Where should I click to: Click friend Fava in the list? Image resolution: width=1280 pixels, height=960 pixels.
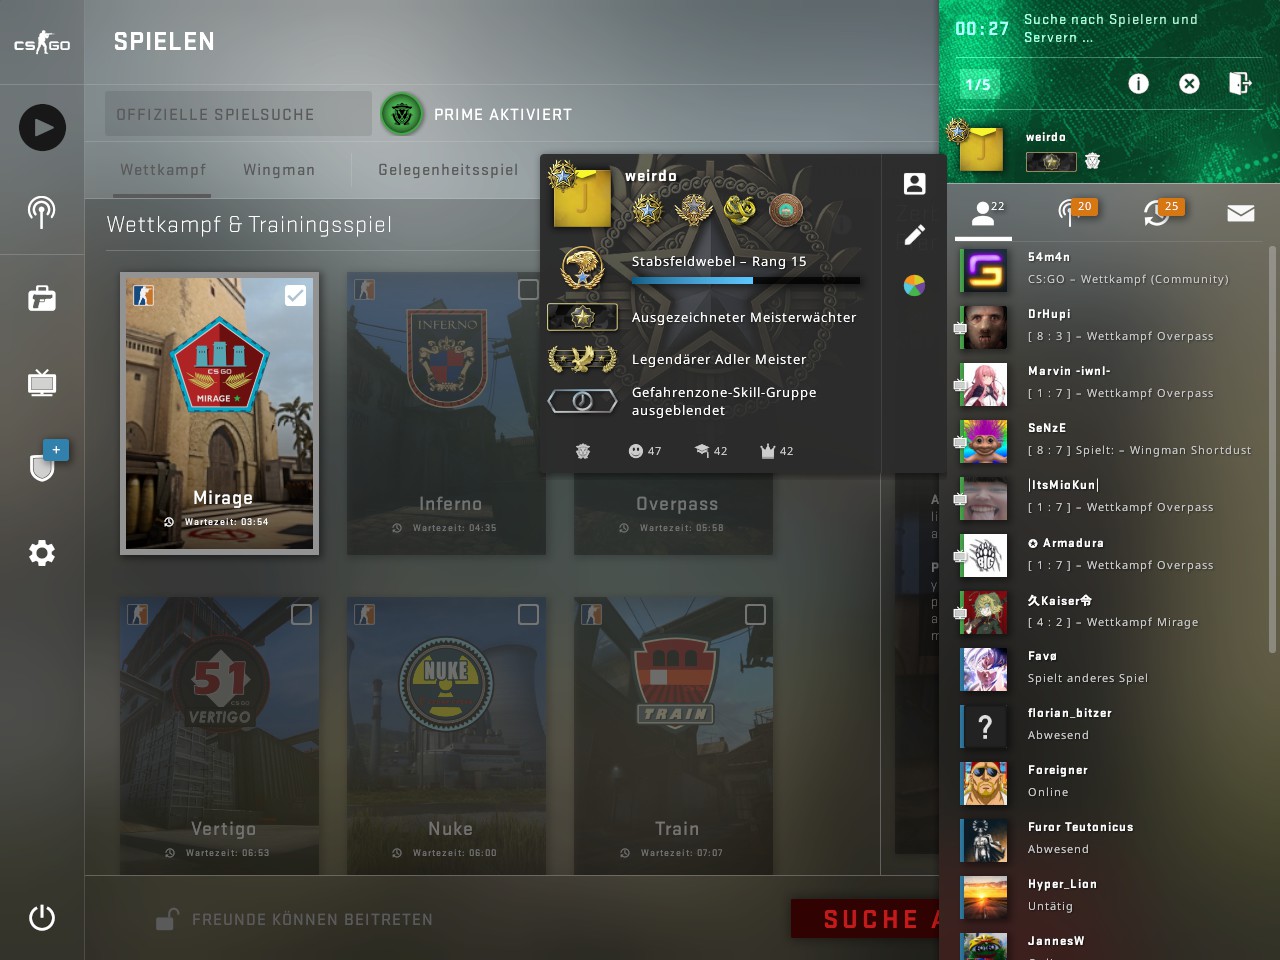pyautogui.click(x=1108, y=668)
